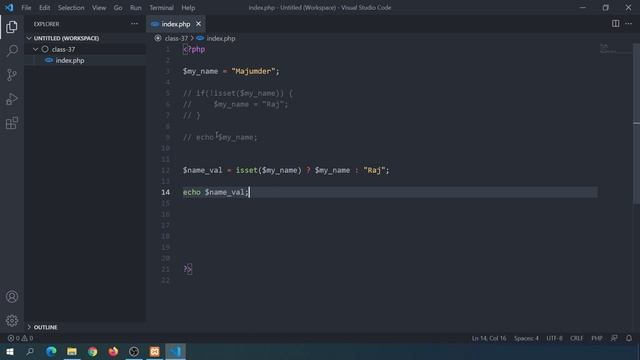Click the "Raj" string on line 12
The width and height of the screenshot is (640, 360).
tap(374, 170)
